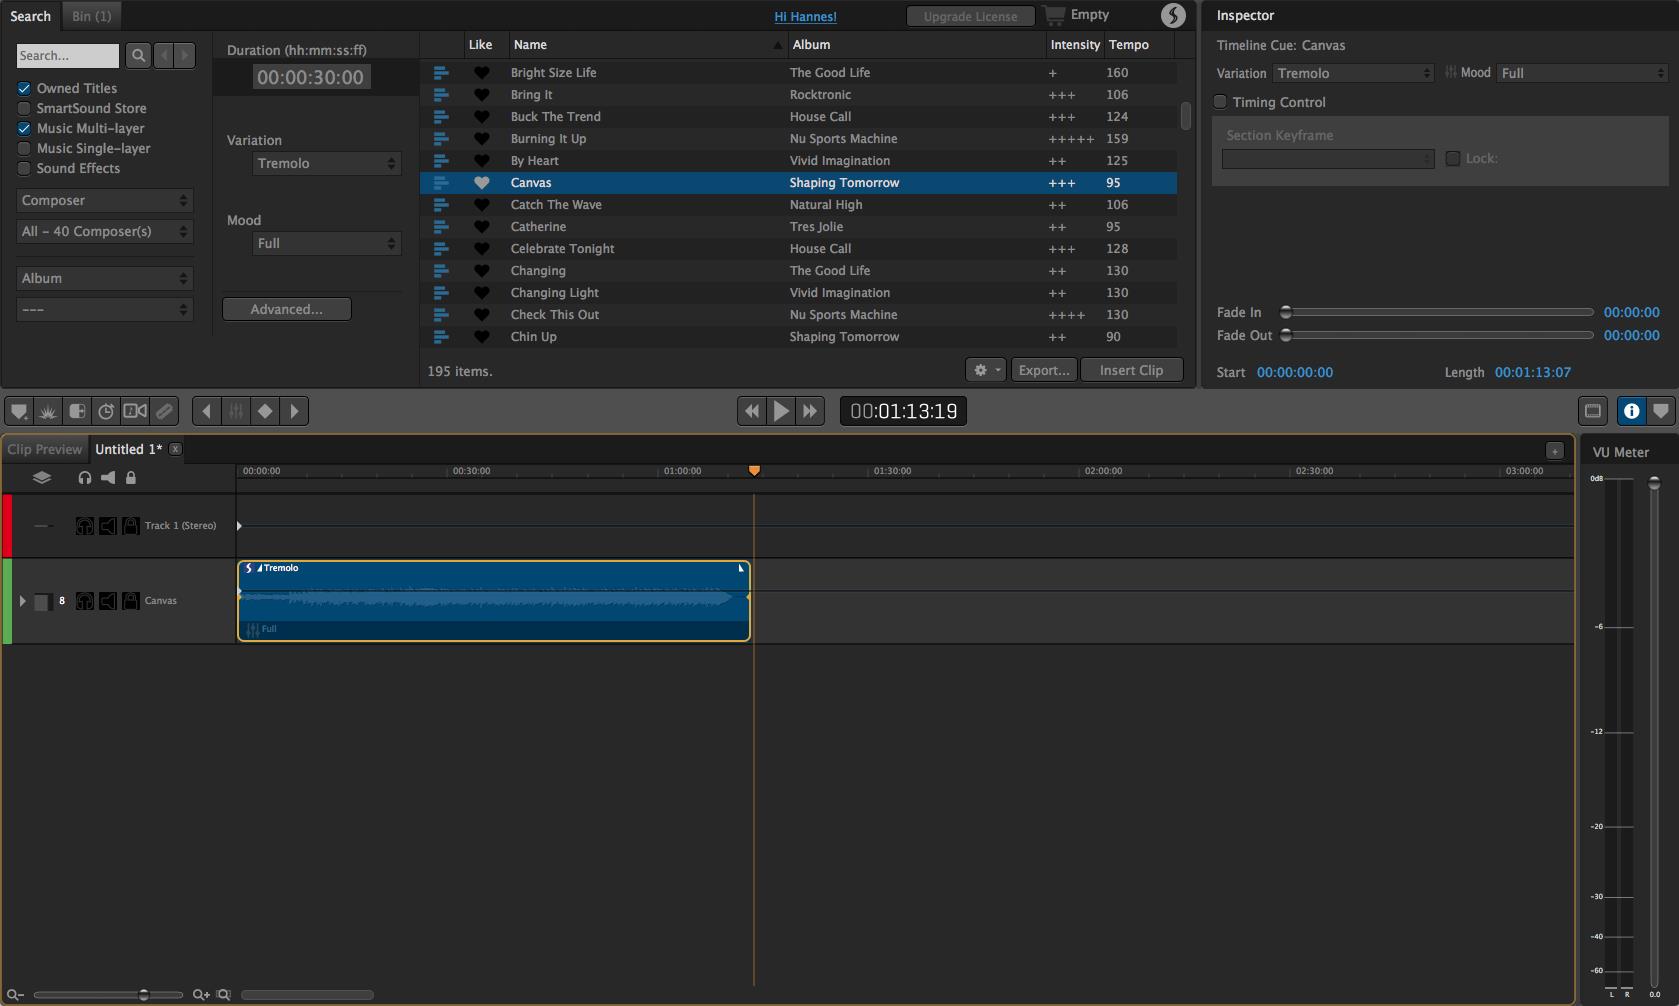Click the Advanced... button
This screenshot has width=1679, height=1006.
(287, 309)
